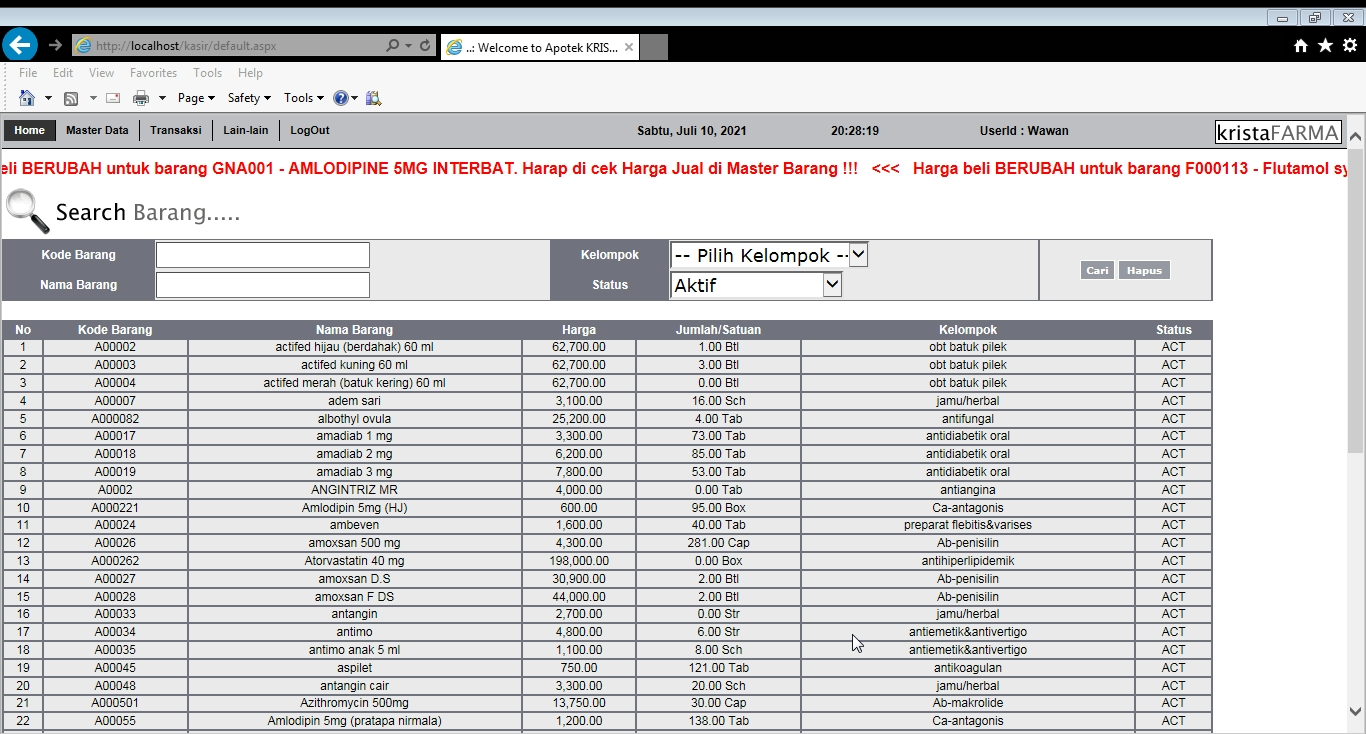Click LogOut in the navigation bar
Screen dimensions: 1366x734
(x=310, y=131)
